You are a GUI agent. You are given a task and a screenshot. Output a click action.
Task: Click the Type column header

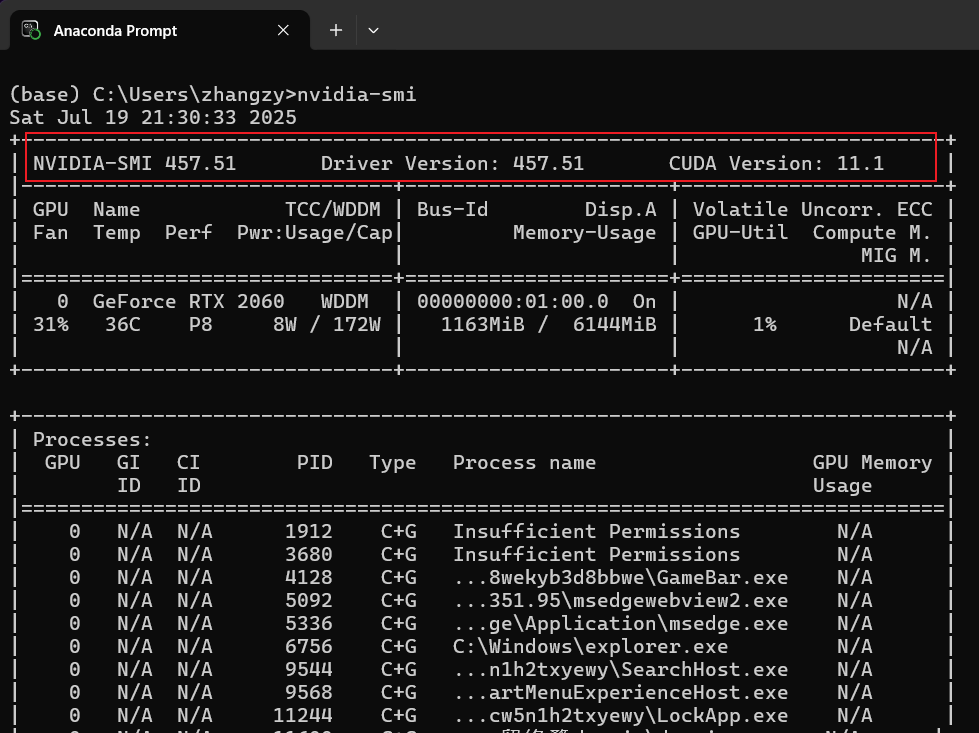[x=393, y=463]
